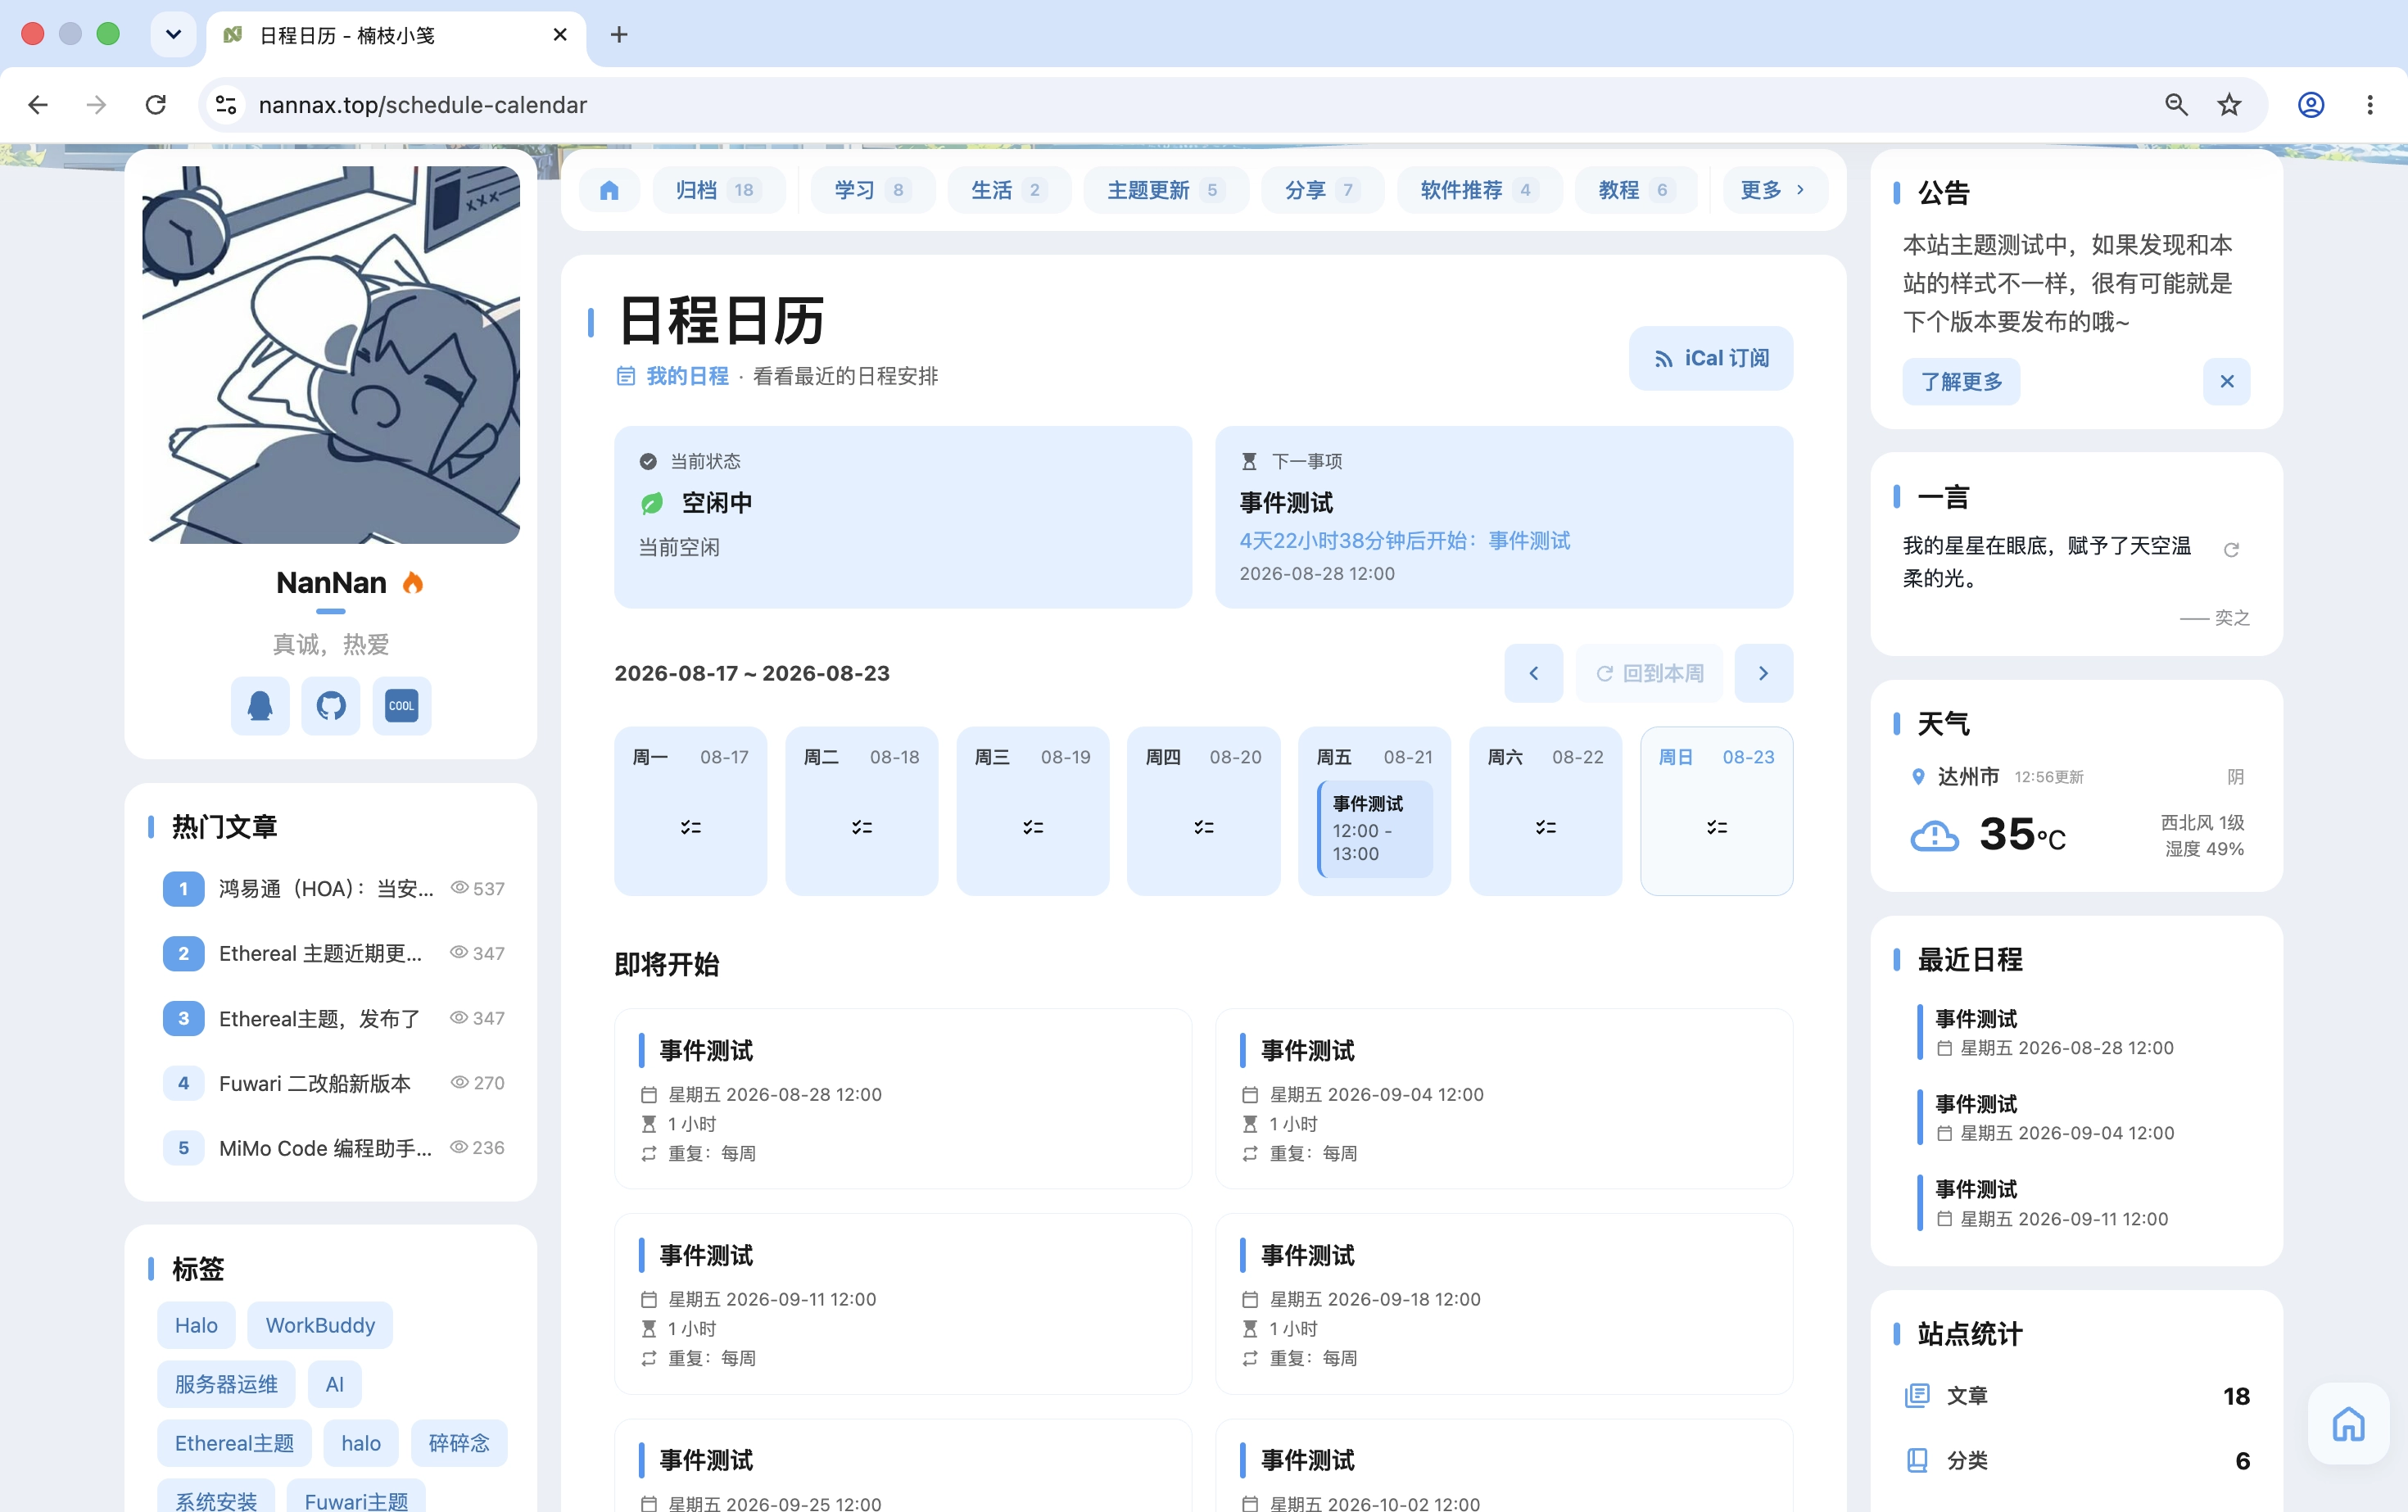This screenshot has width=2408, height=1512.
Task: Open the 分享 7 category tab
Action: [x=1322, y=190]
